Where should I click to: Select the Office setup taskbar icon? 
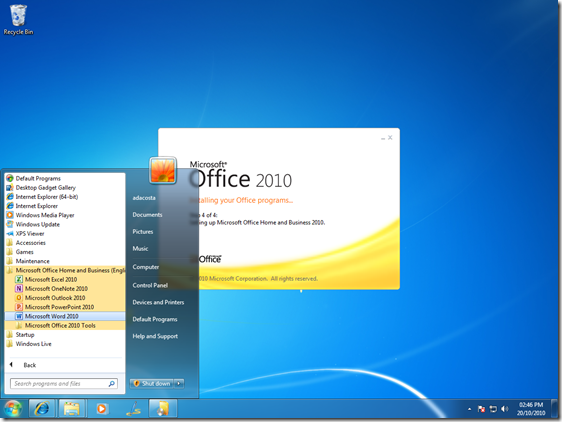(163, 409)
